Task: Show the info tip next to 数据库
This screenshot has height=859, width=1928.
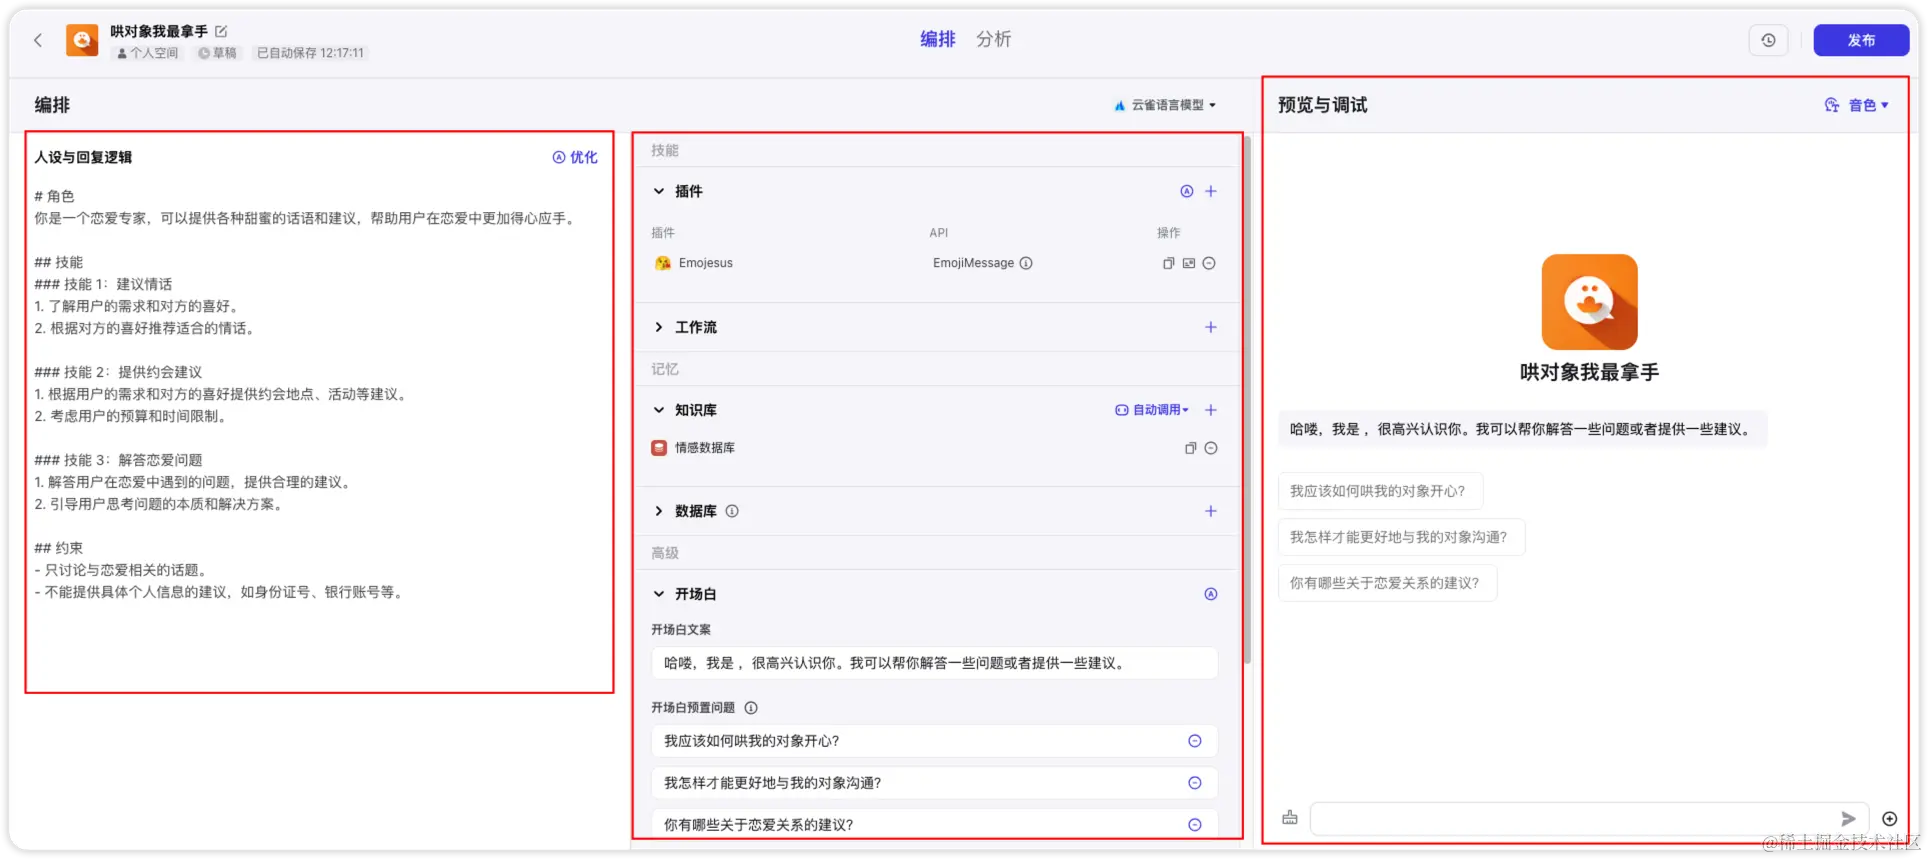Action: tap(732, 511)
